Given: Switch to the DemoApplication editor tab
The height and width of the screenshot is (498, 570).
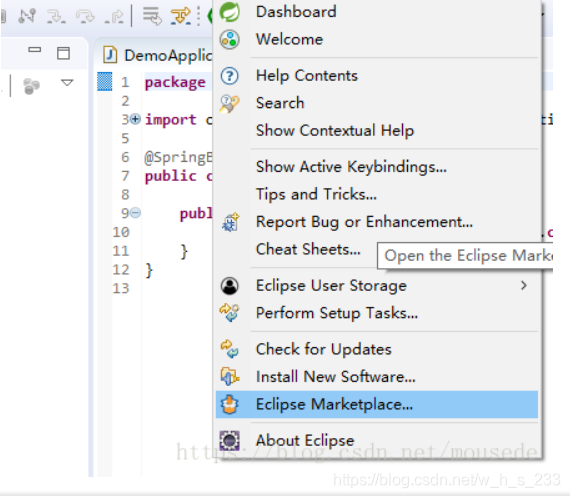Looking at the screenshot, I should [x=157, y=55].
